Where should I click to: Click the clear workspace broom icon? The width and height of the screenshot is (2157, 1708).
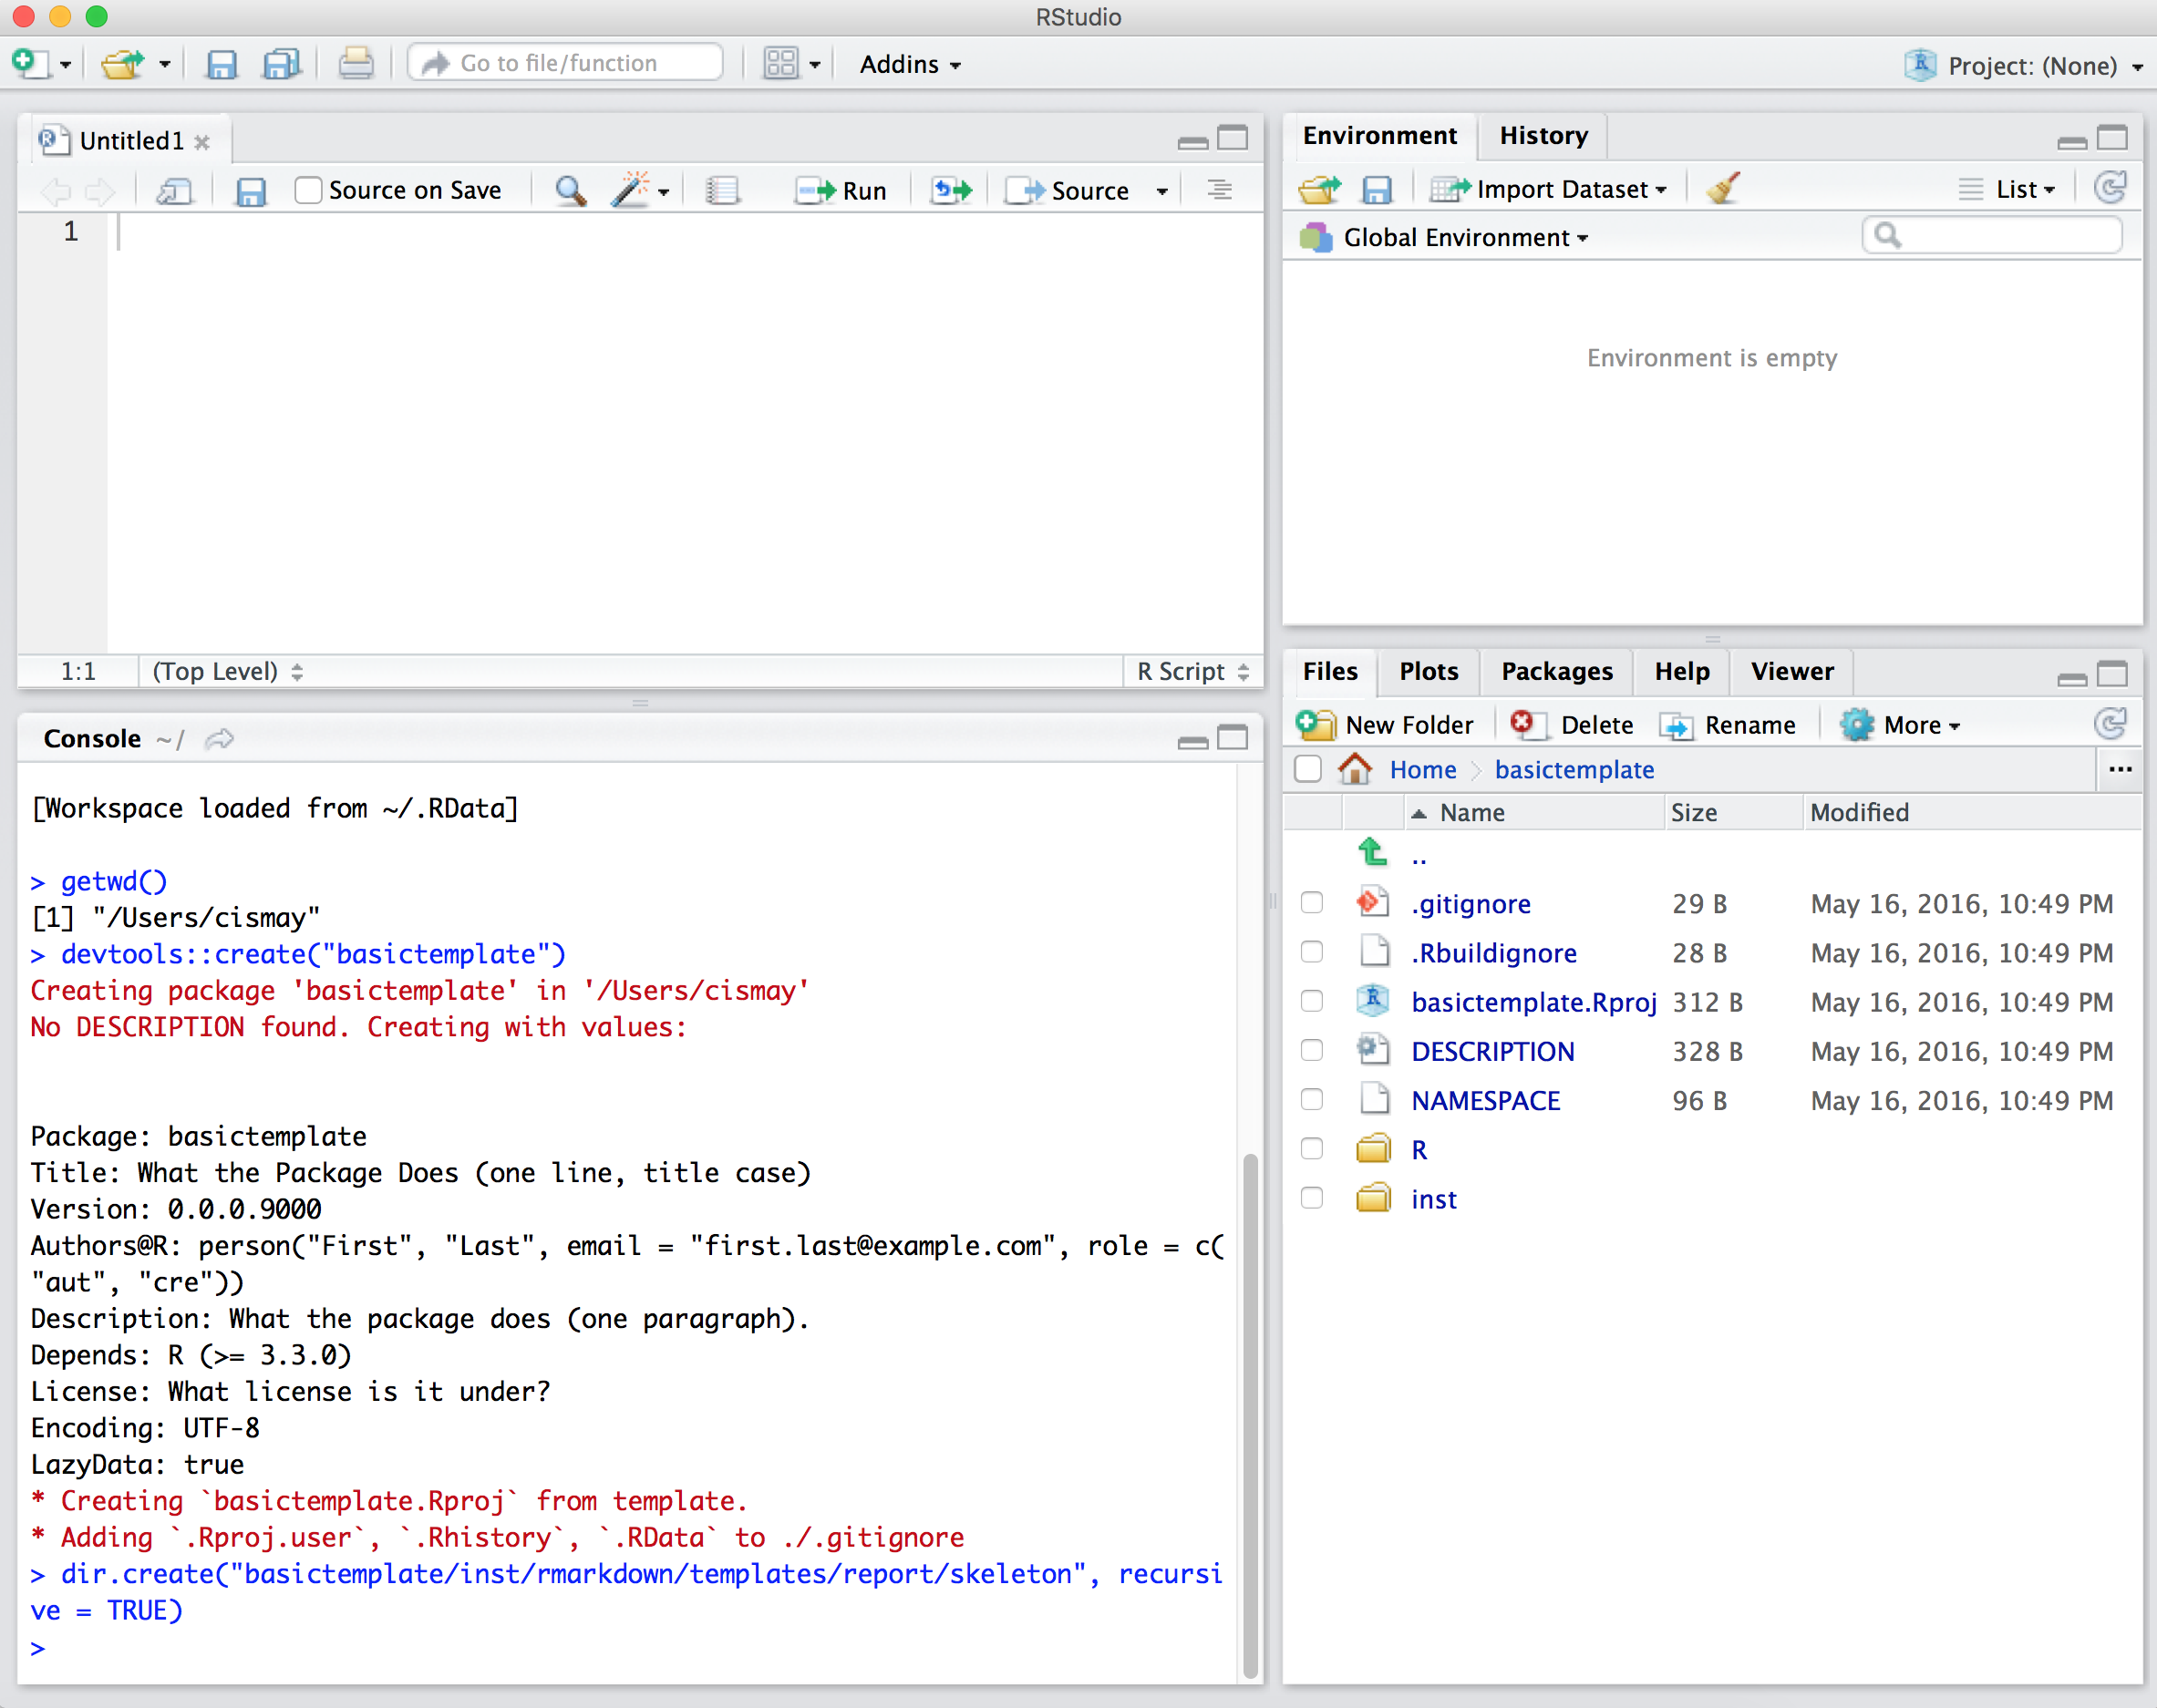click(x=1723, y=188)
